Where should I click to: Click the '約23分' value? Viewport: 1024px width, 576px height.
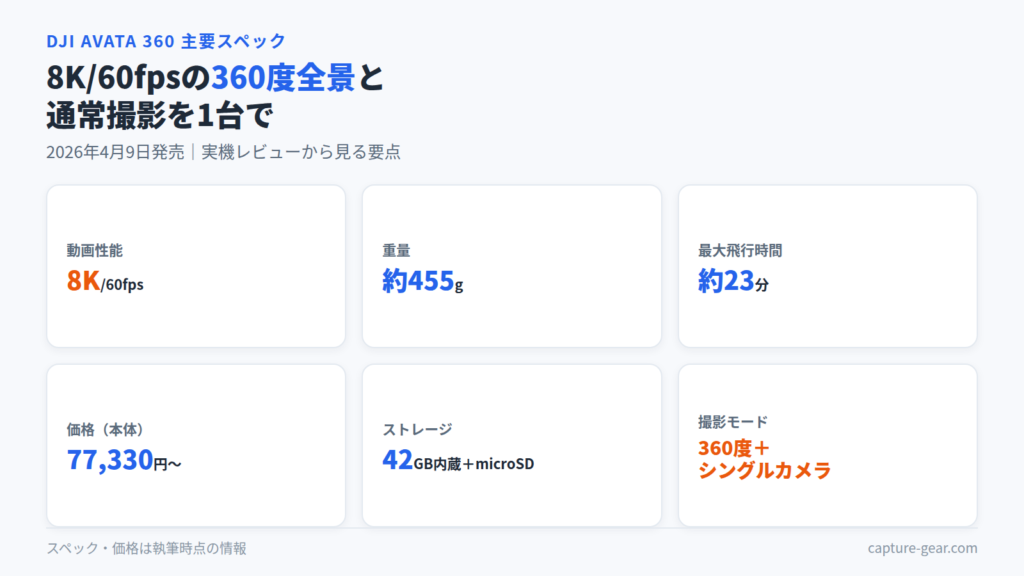pos(733,281)
